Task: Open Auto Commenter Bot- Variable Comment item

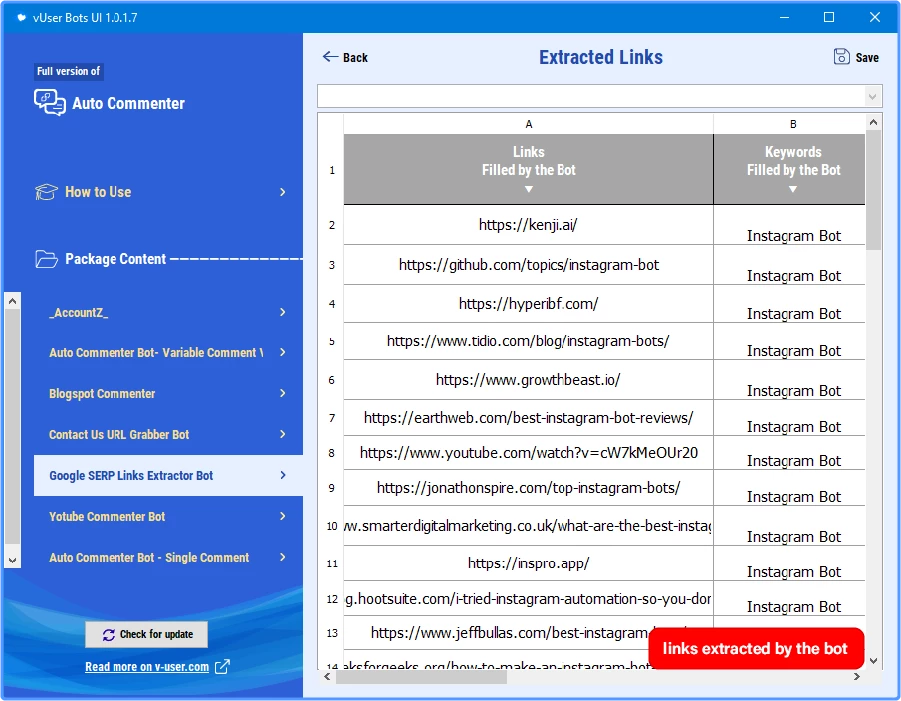Action: click(156, 353)
